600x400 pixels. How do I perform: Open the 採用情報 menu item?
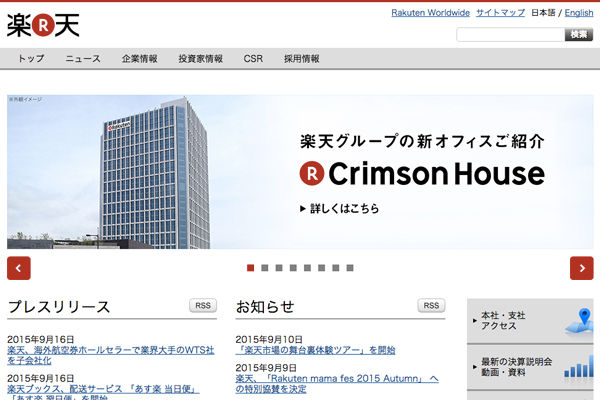click(x=302, y=59)
